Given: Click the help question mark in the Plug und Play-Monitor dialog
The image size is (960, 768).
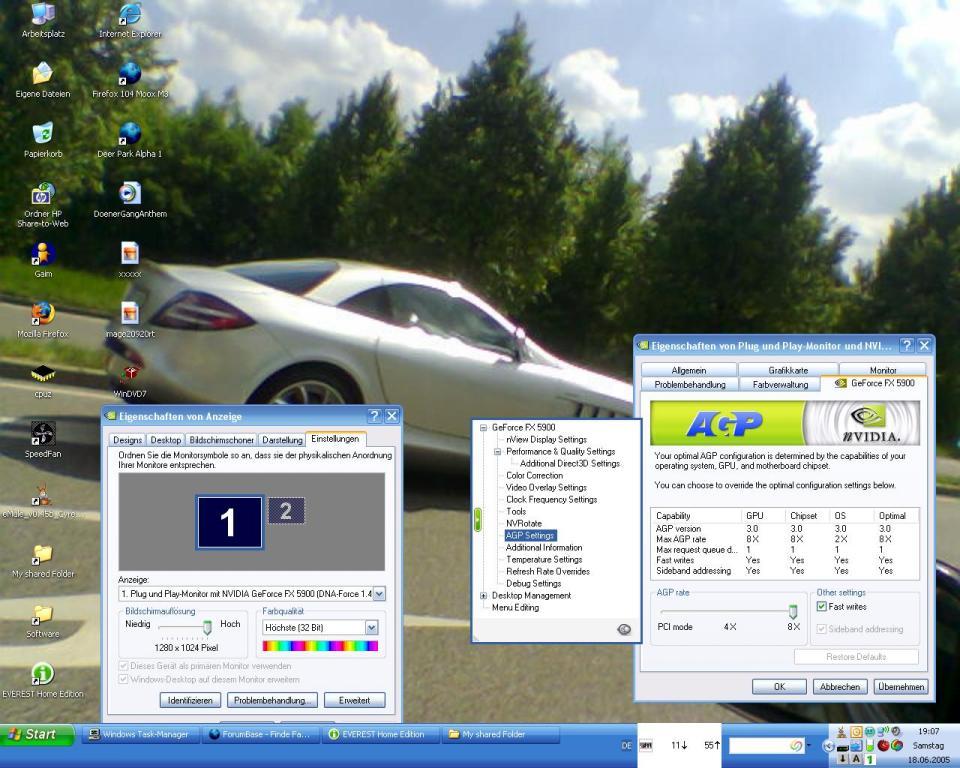Looking at the screenshot, I should coord(907,345).
